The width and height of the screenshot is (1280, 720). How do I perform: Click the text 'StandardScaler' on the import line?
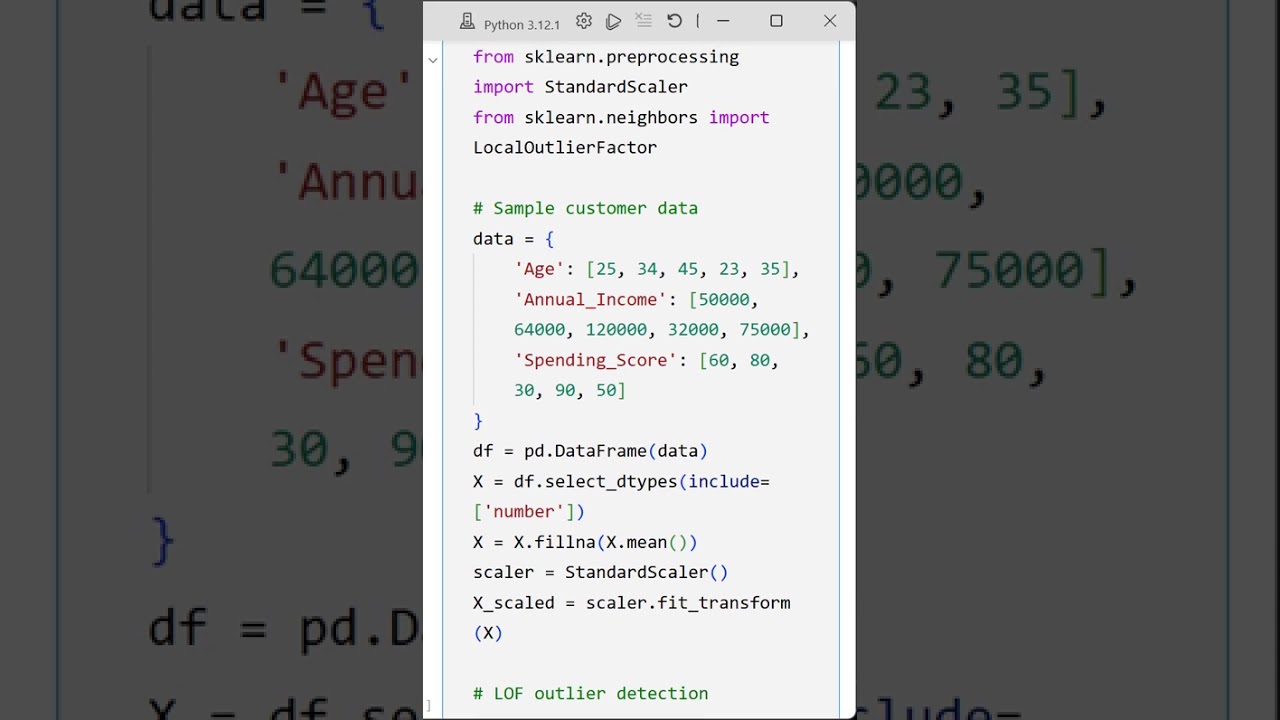pyautogui.click(x=616, y=87)
